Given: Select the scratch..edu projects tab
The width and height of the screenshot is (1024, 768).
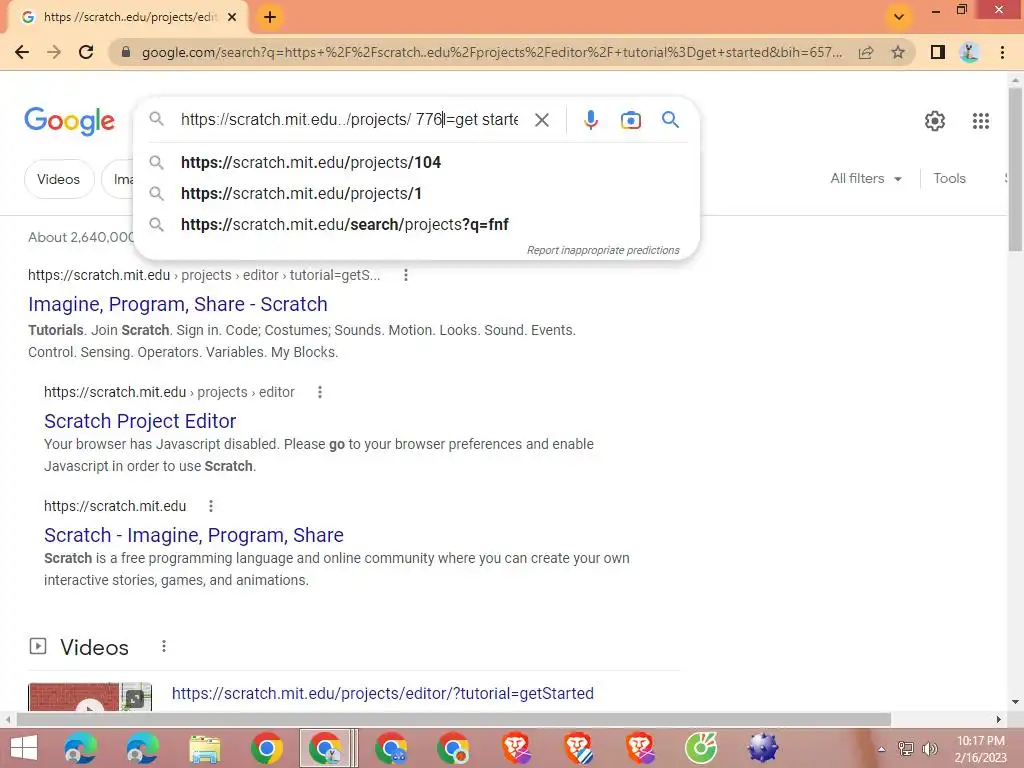Looking at the screenshot, I should tap(129, 17).
